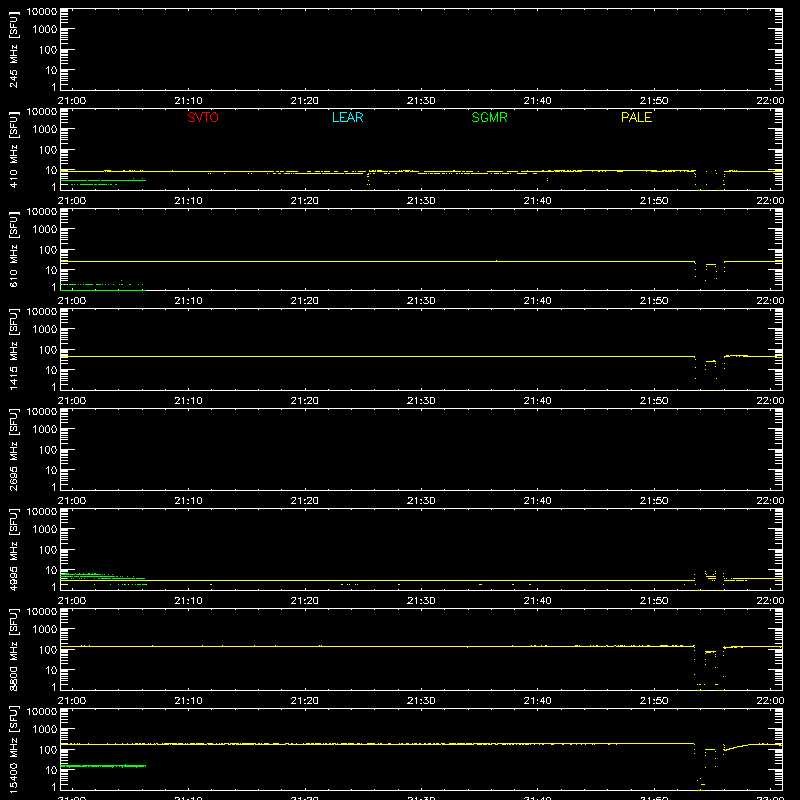
Task: Click the yellow PALE station label
Action: click(636, 117)
